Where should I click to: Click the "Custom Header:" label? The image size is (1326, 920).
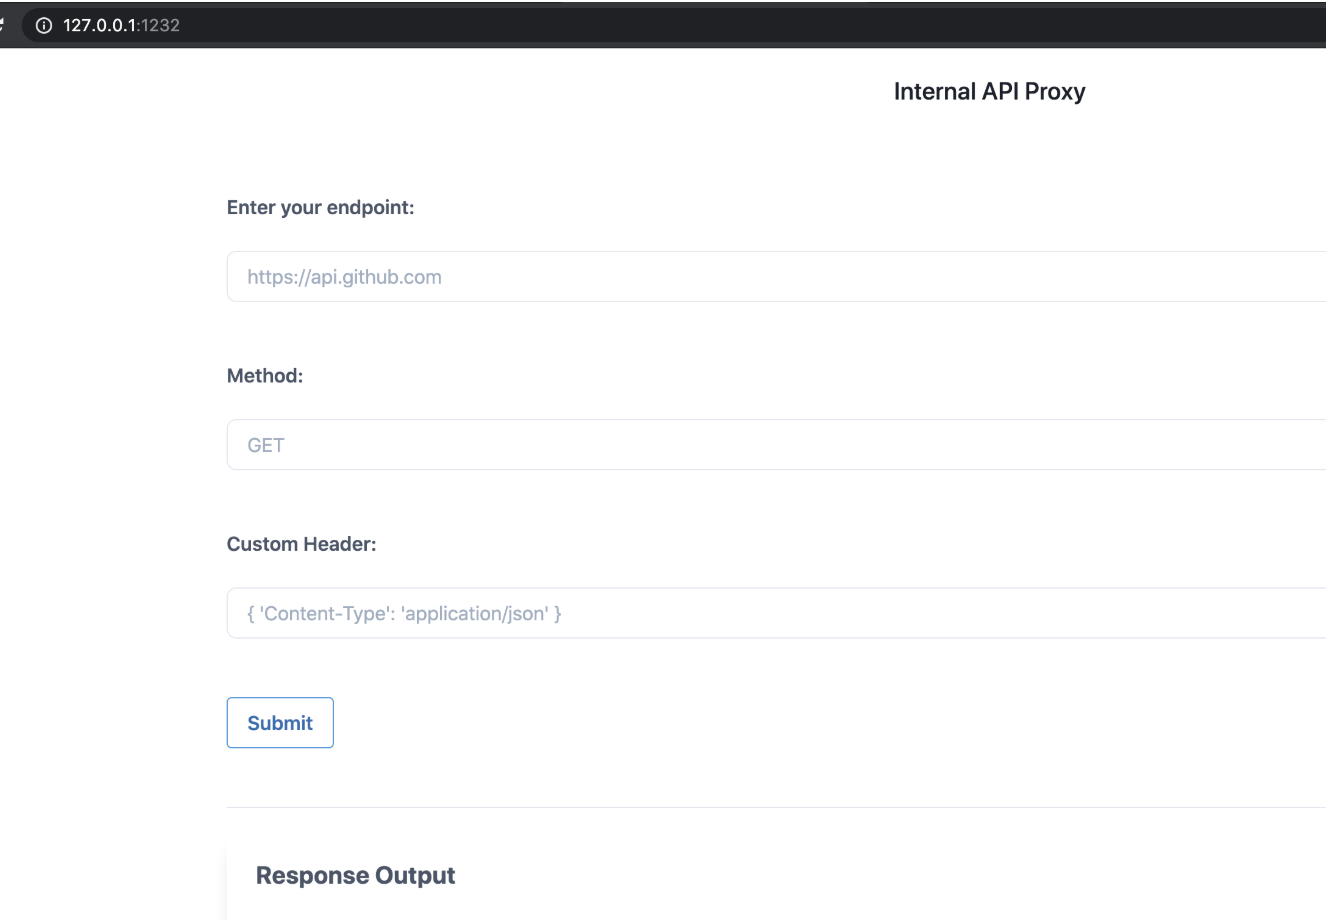click(x=301, y=544)
